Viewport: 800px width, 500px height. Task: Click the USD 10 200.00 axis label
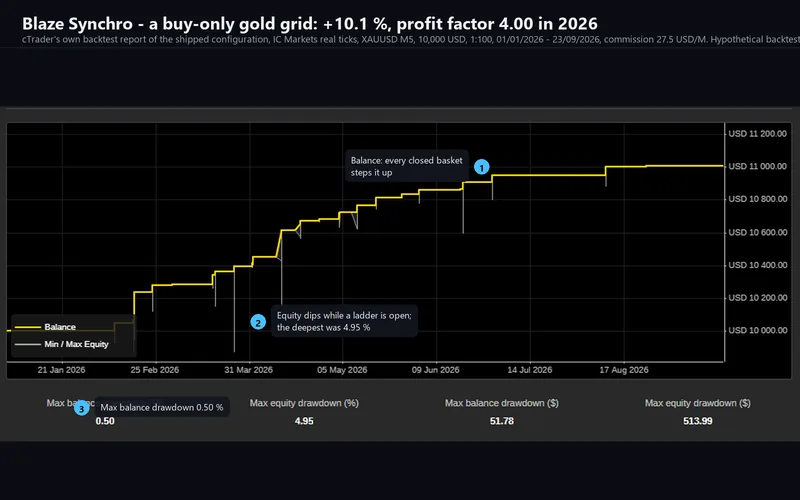[x=757, y=297]
